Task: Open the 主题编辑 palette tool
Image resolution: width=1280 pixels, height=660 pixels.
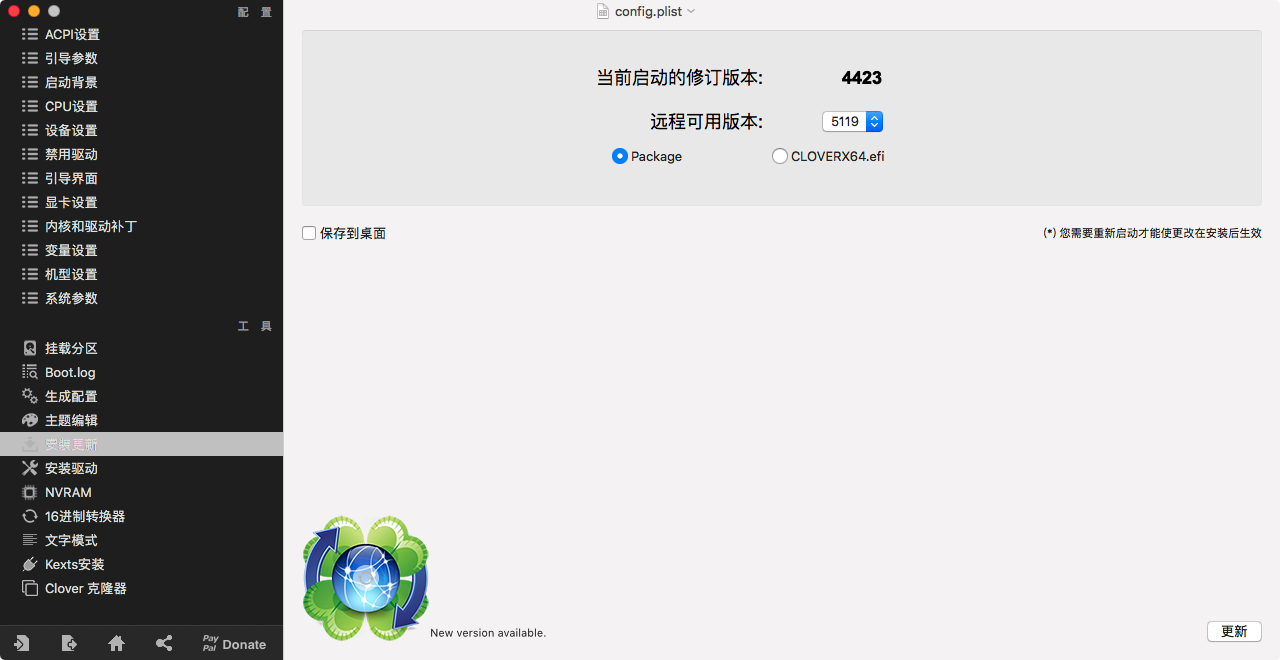Action: tap(141, 420)
